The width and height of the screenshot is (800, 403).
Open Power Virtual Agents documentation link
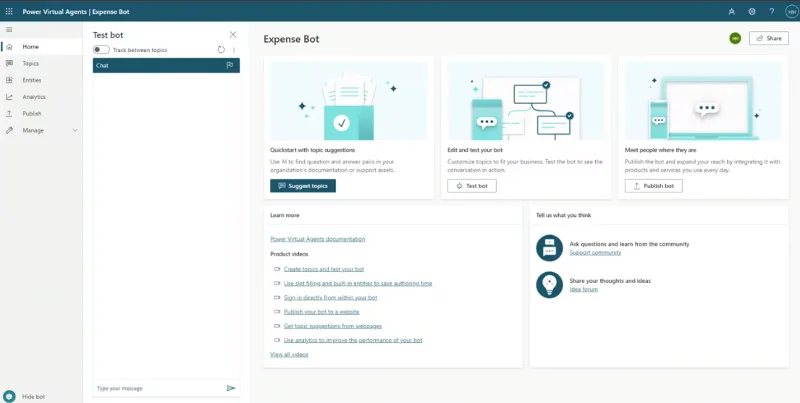[x=317, y=239]
